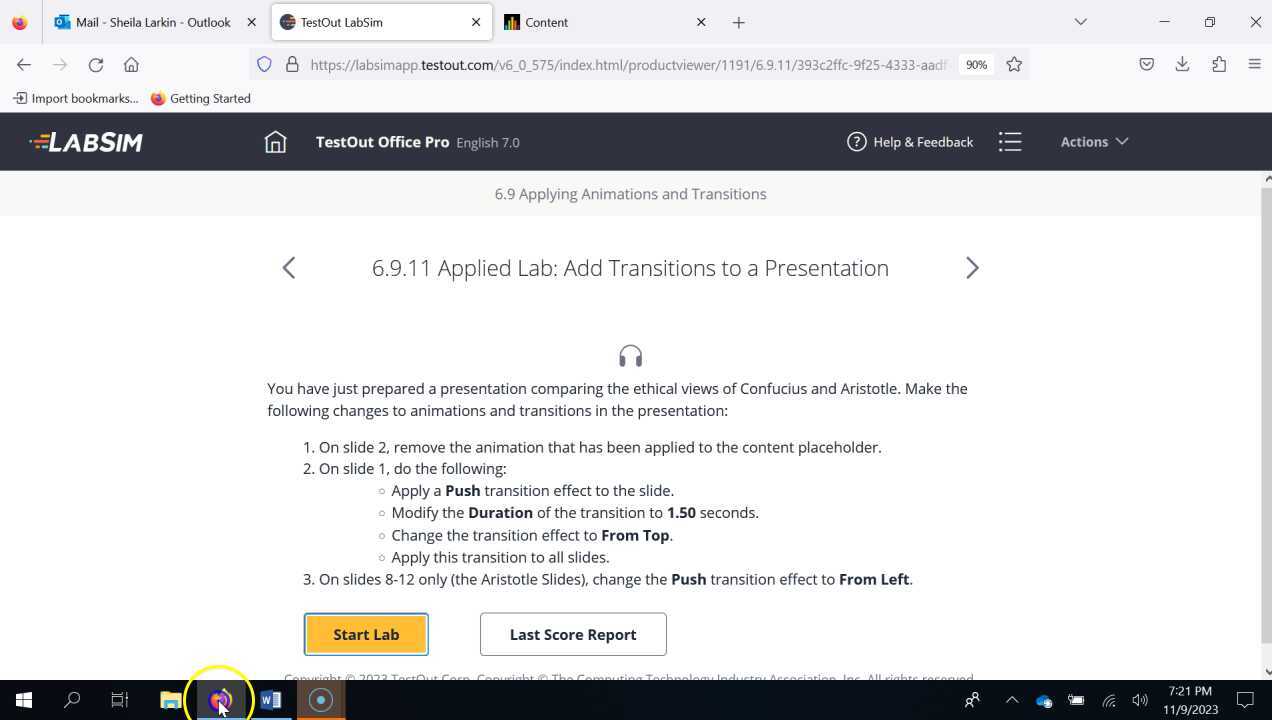Screen dimensions: 1272x720
Task: Open the Firefox application menu
Action: 1255,64
